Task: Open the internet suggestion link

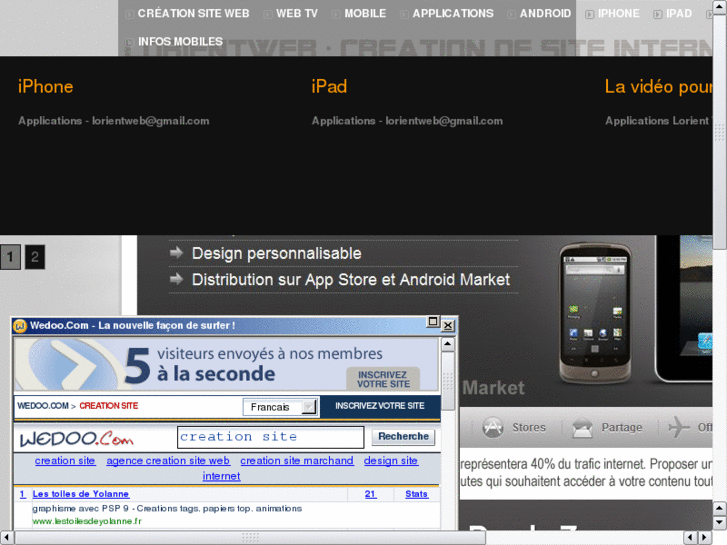Action: pos(221,476)
